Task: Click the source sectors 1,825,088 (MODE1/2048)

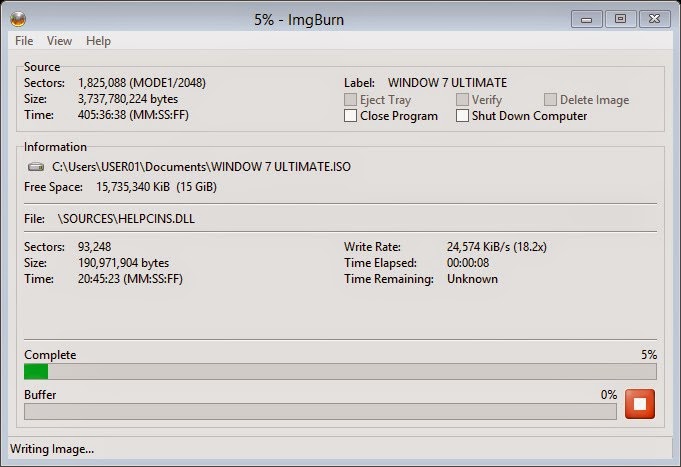Action: [x=142, y=83]
